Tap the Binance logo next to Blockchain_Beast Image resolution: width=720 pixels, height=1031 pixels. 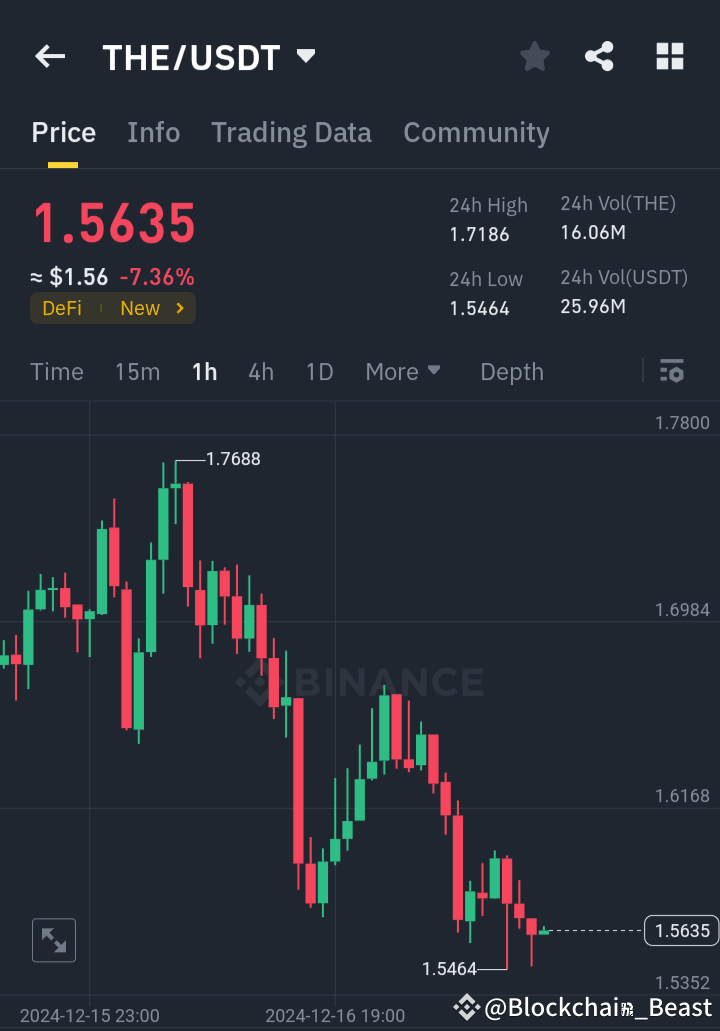(466, 1007)
